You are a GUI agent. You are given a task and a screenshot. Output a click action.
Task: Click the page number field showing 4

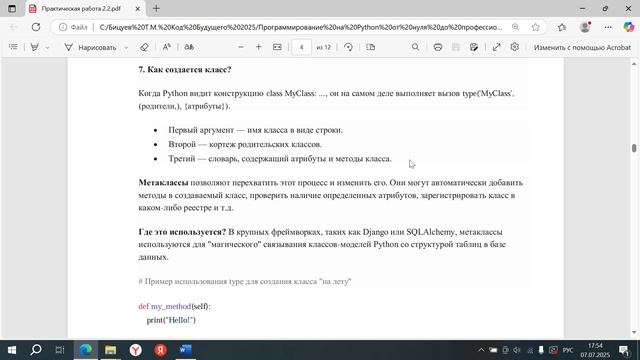pyautogui.click(x=301, y=47)
